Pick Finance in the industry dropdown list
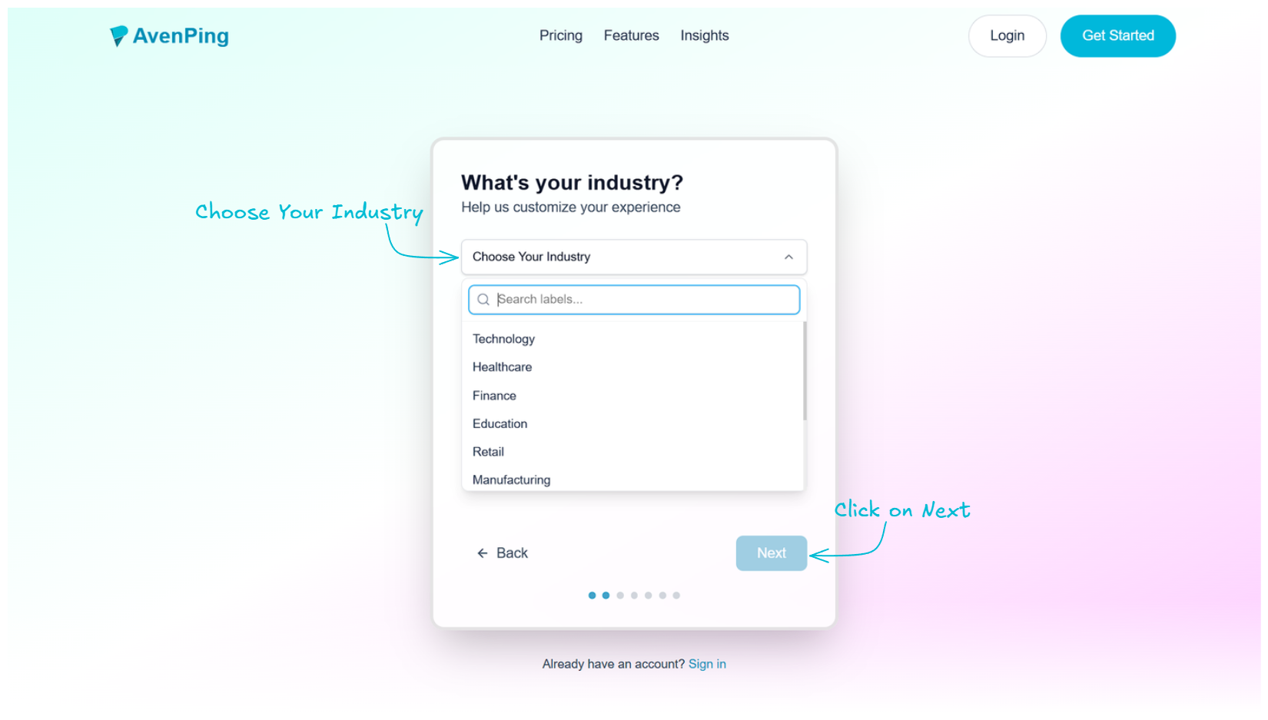The image size is (1268, 720). pos(494,395)
